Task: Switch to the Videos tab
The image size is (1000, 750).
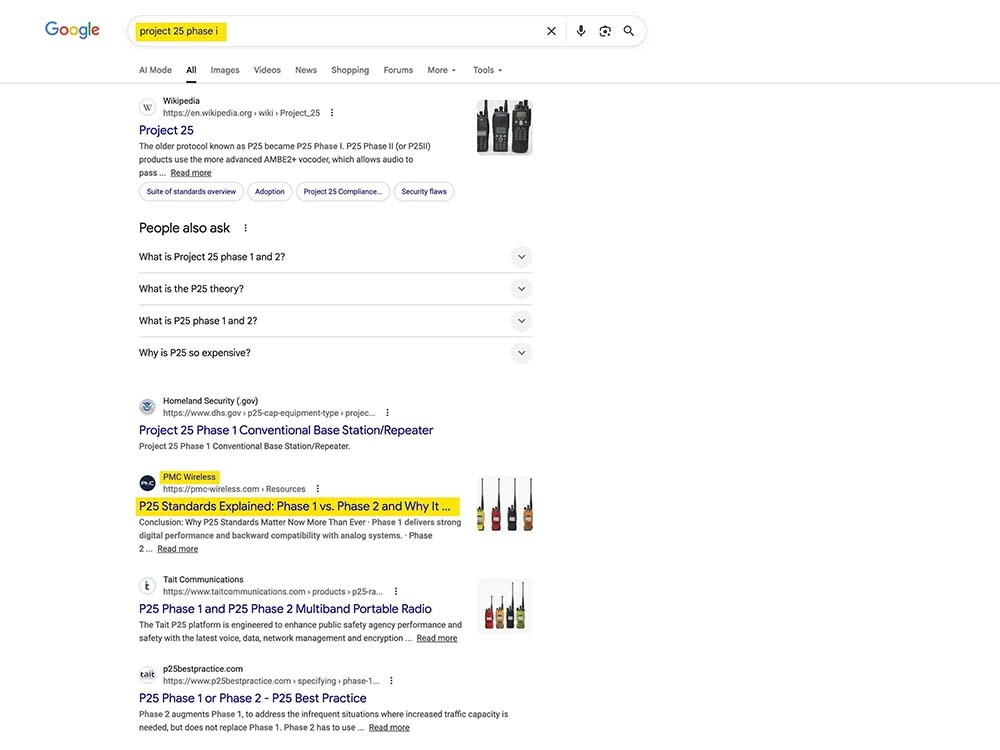Action: pos(267,70)
